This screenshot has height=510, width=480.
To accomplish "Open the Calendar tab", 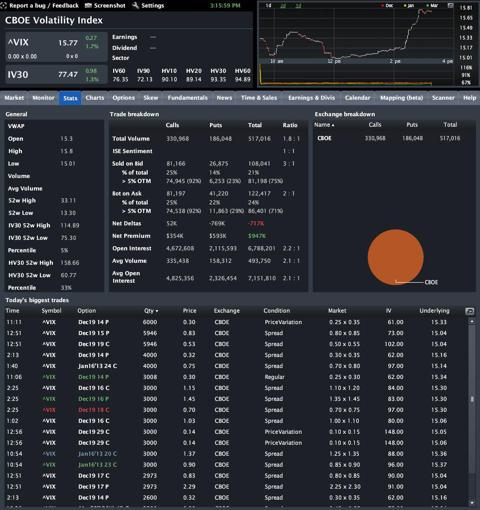I will (357, 98).
